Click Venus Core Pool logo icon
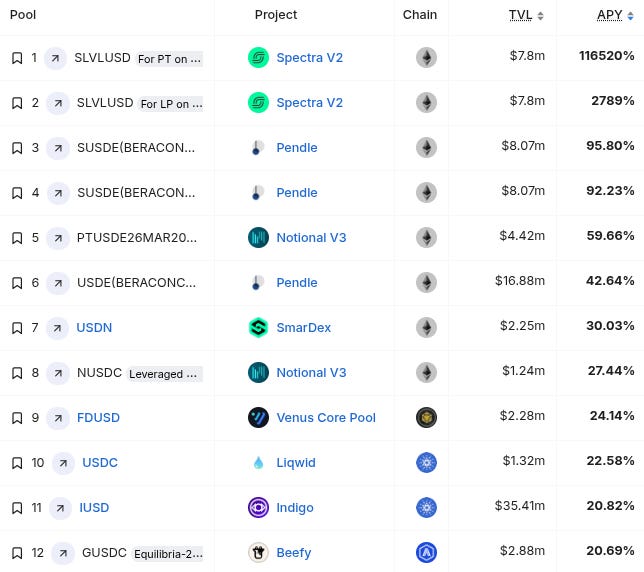 [x=258, y=418]
